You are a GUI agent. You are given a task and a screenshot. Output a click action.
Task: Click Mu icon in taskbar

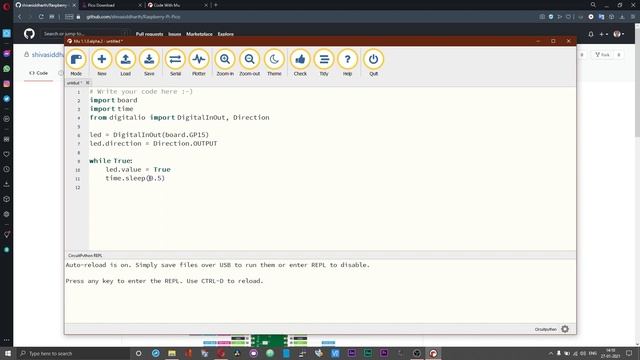pyautogui.click(x=433, y=353)
